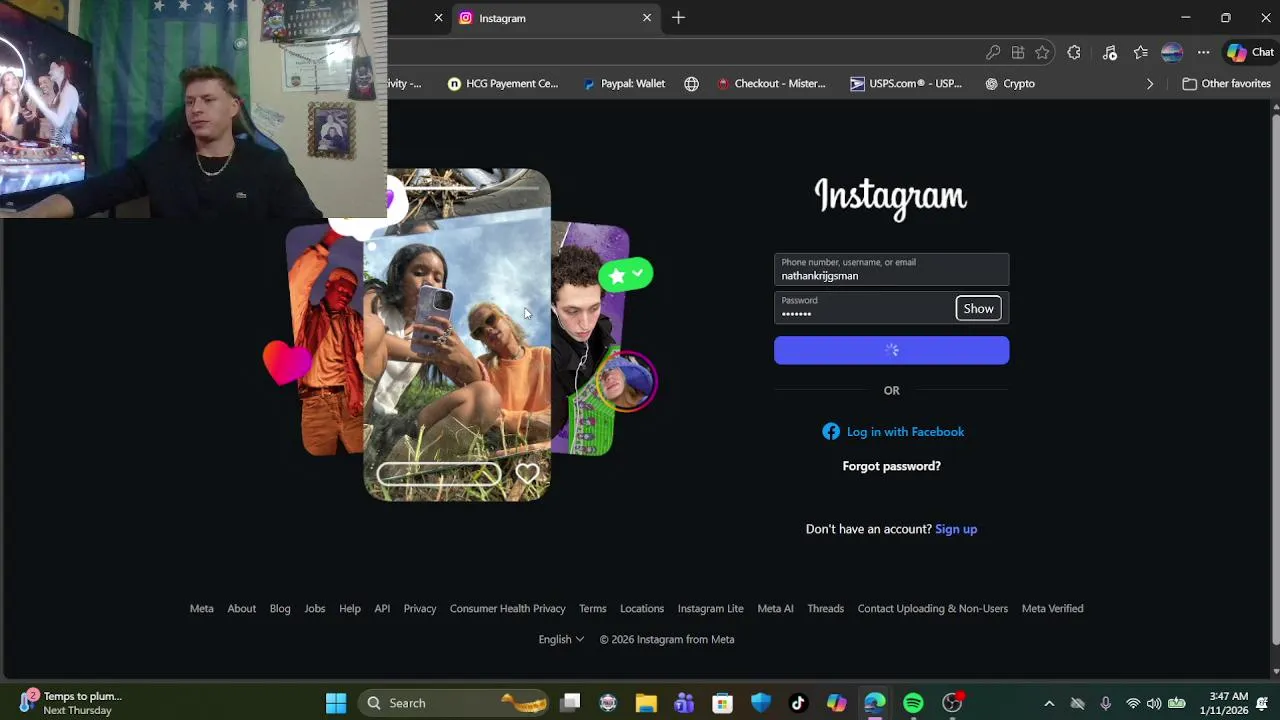Close the Instagram tab
Screen dimensions: 1280x720
point(647,18)
